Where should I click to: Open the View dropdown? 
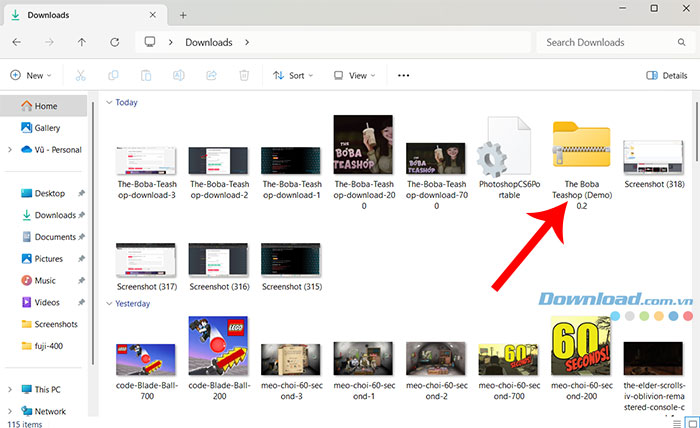(354, 75)
